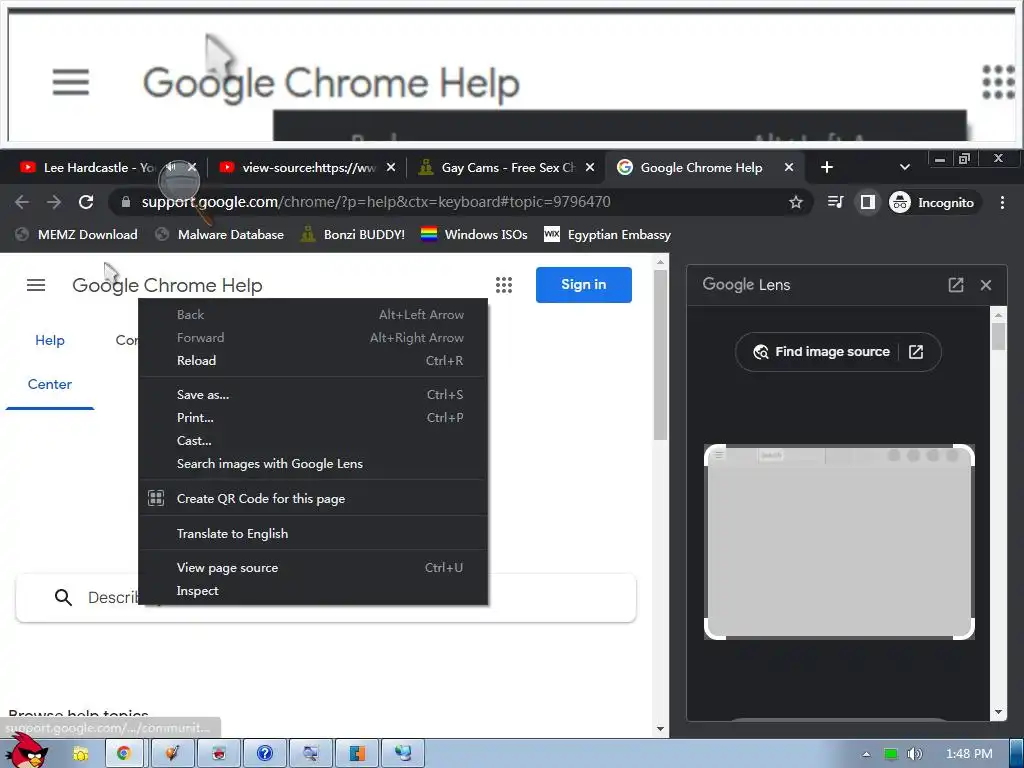1024x768 pixels.
Task: Select View page source
Action: pos(313,568)
